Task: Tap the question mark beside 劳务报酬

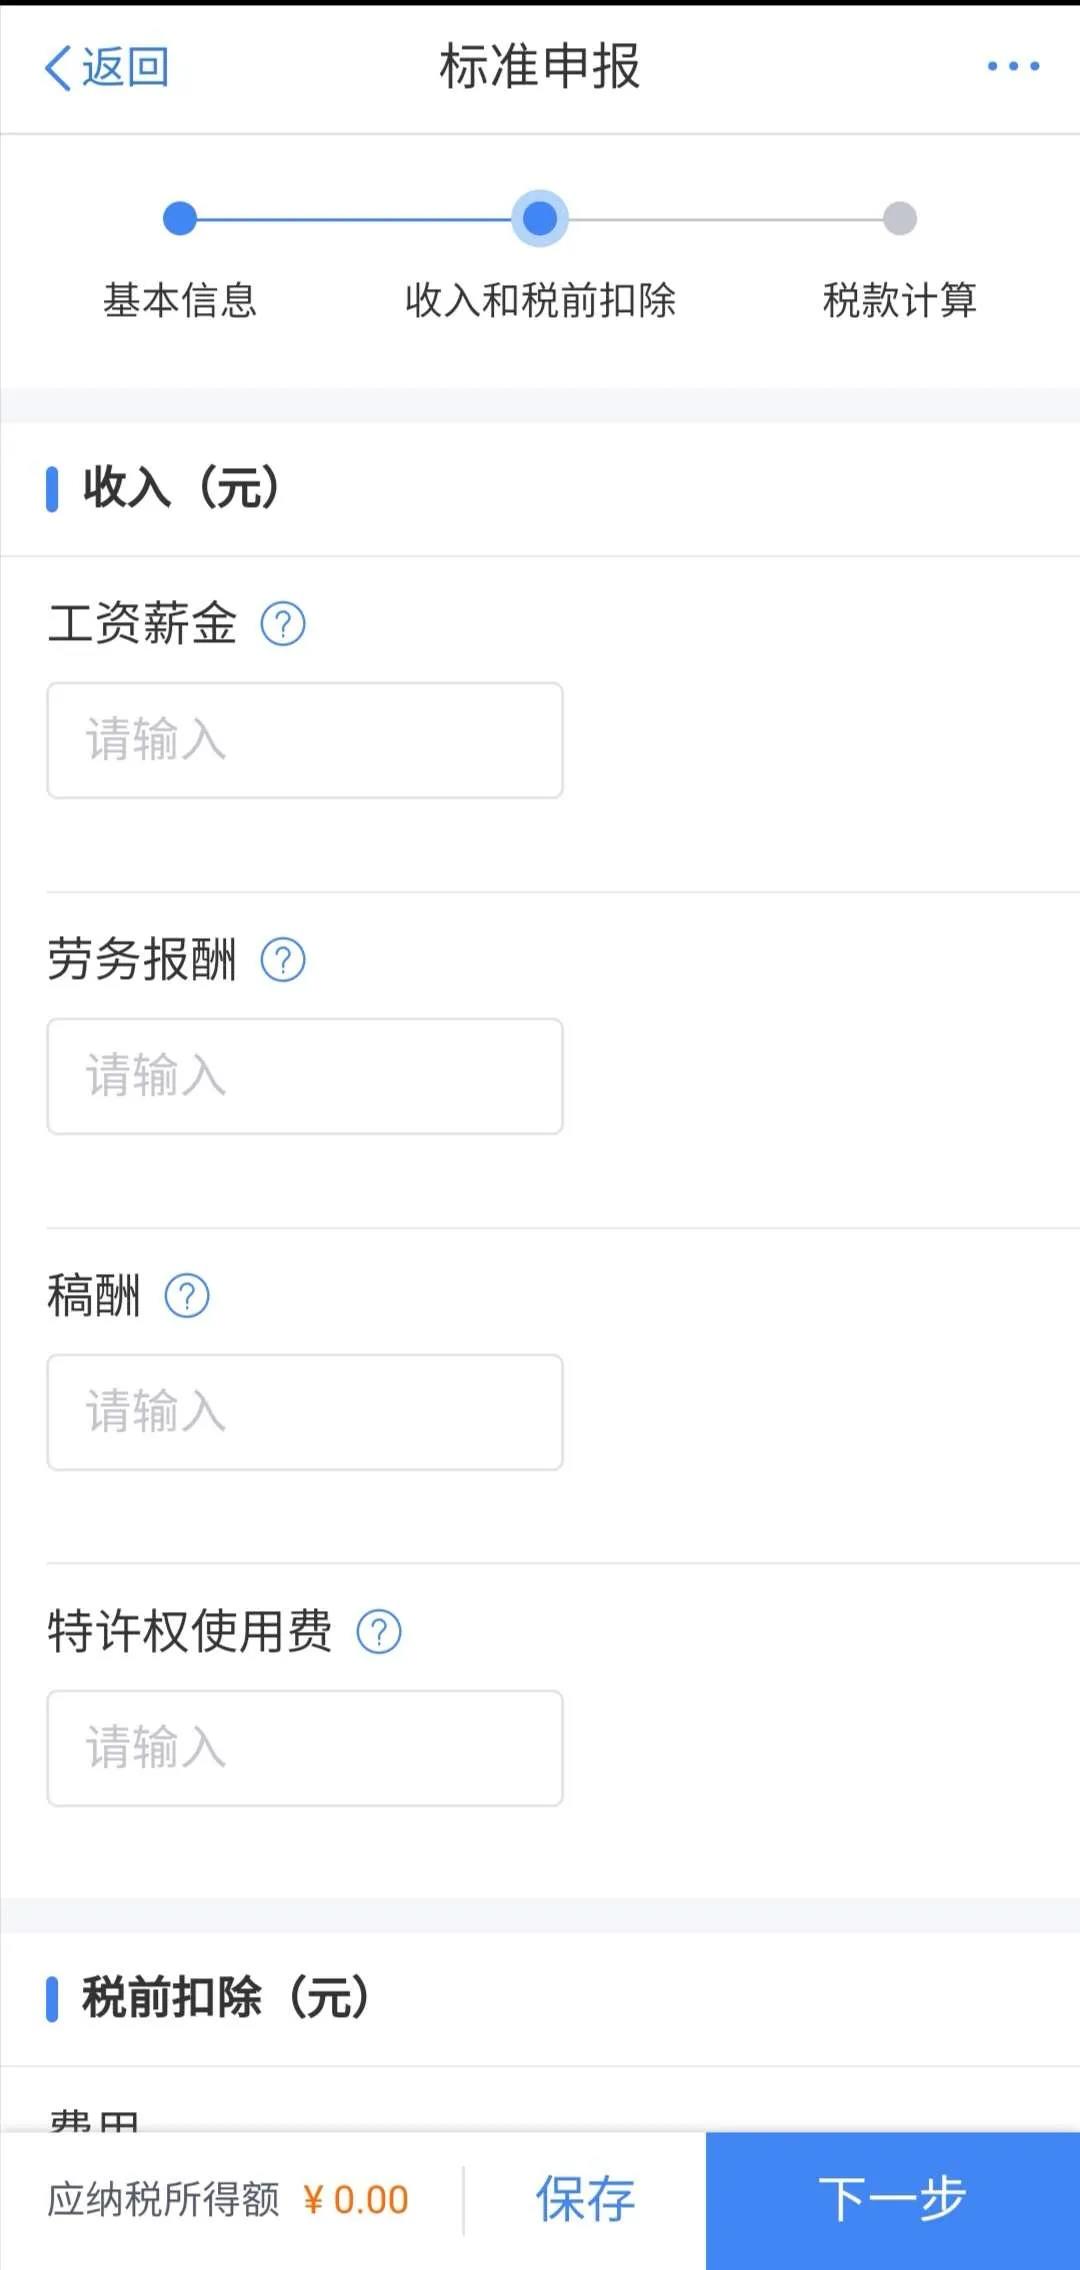Action: tap(283, 961)
